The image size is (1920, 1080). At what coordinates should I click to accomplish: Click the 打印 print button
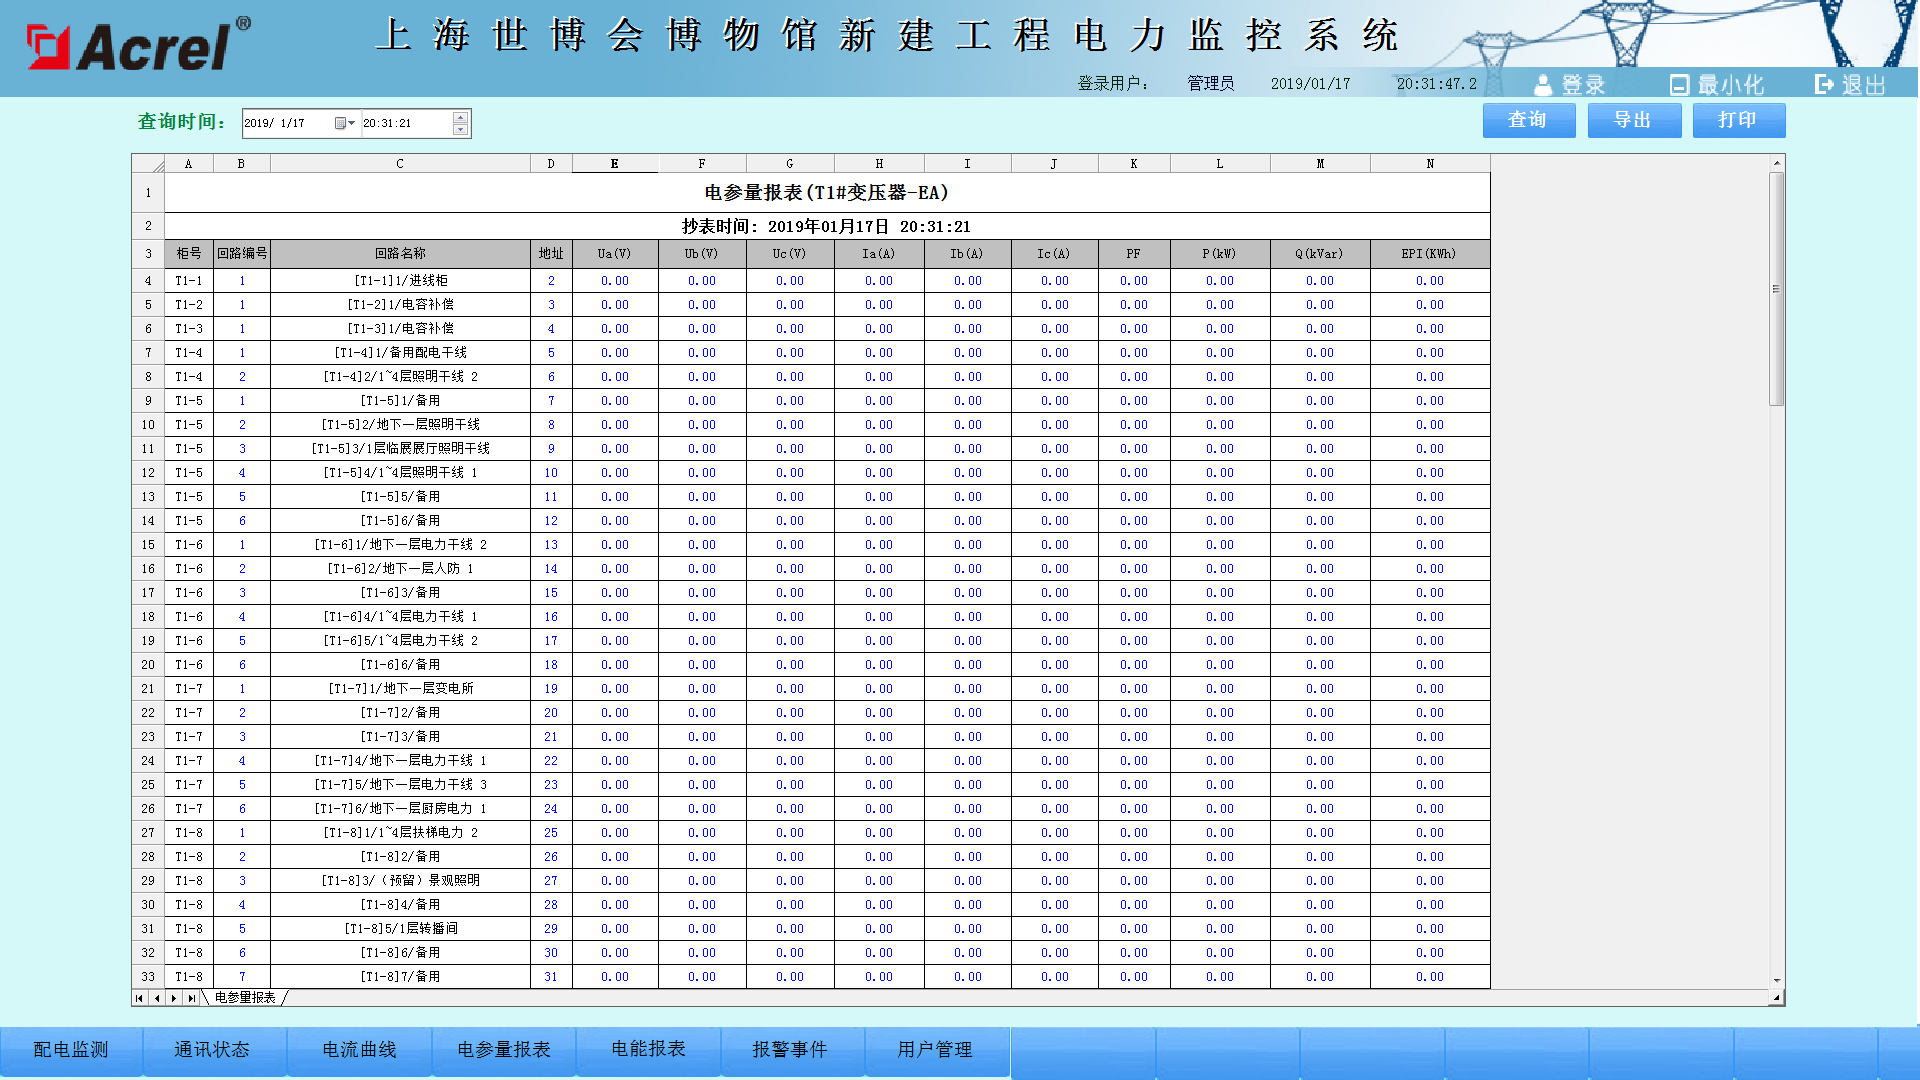click(x=1738, y=120)
